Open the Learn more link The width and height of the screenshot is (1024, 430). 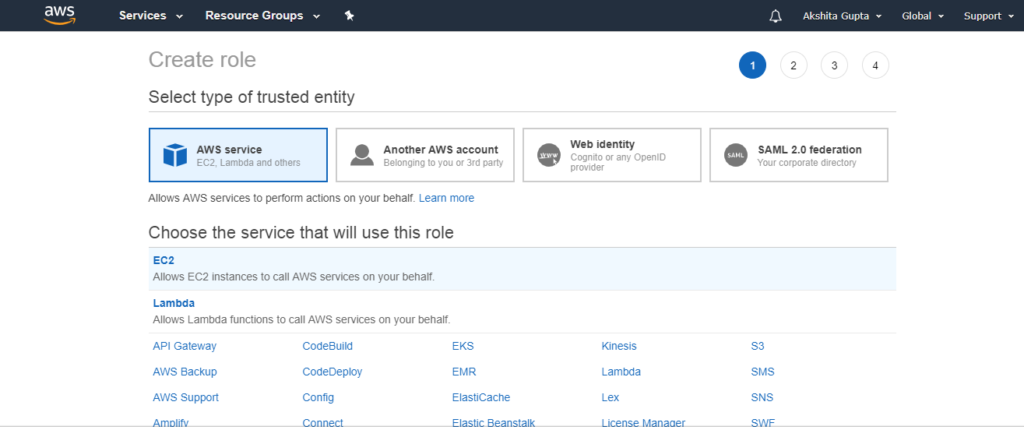pyautogui.click(x=447, y=198)
